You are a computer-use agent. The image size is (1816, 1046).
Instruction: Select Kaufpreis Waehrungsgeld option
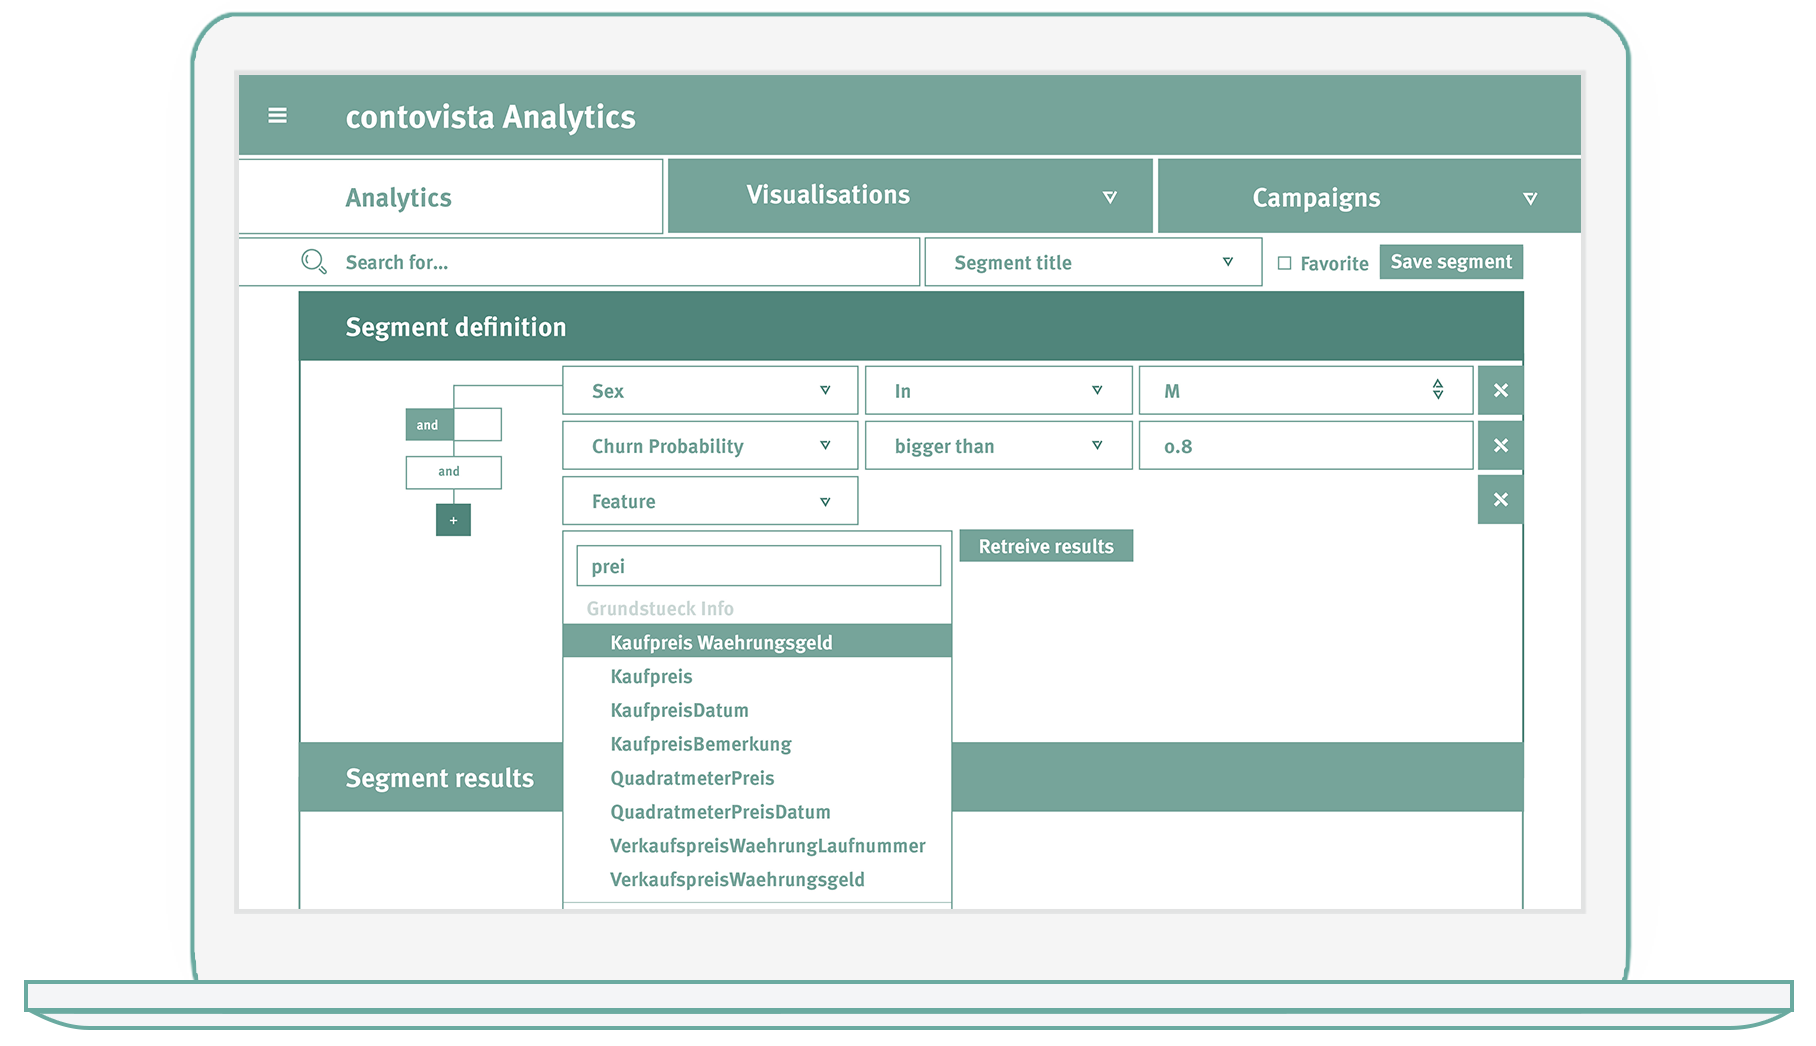coord(757,641)
